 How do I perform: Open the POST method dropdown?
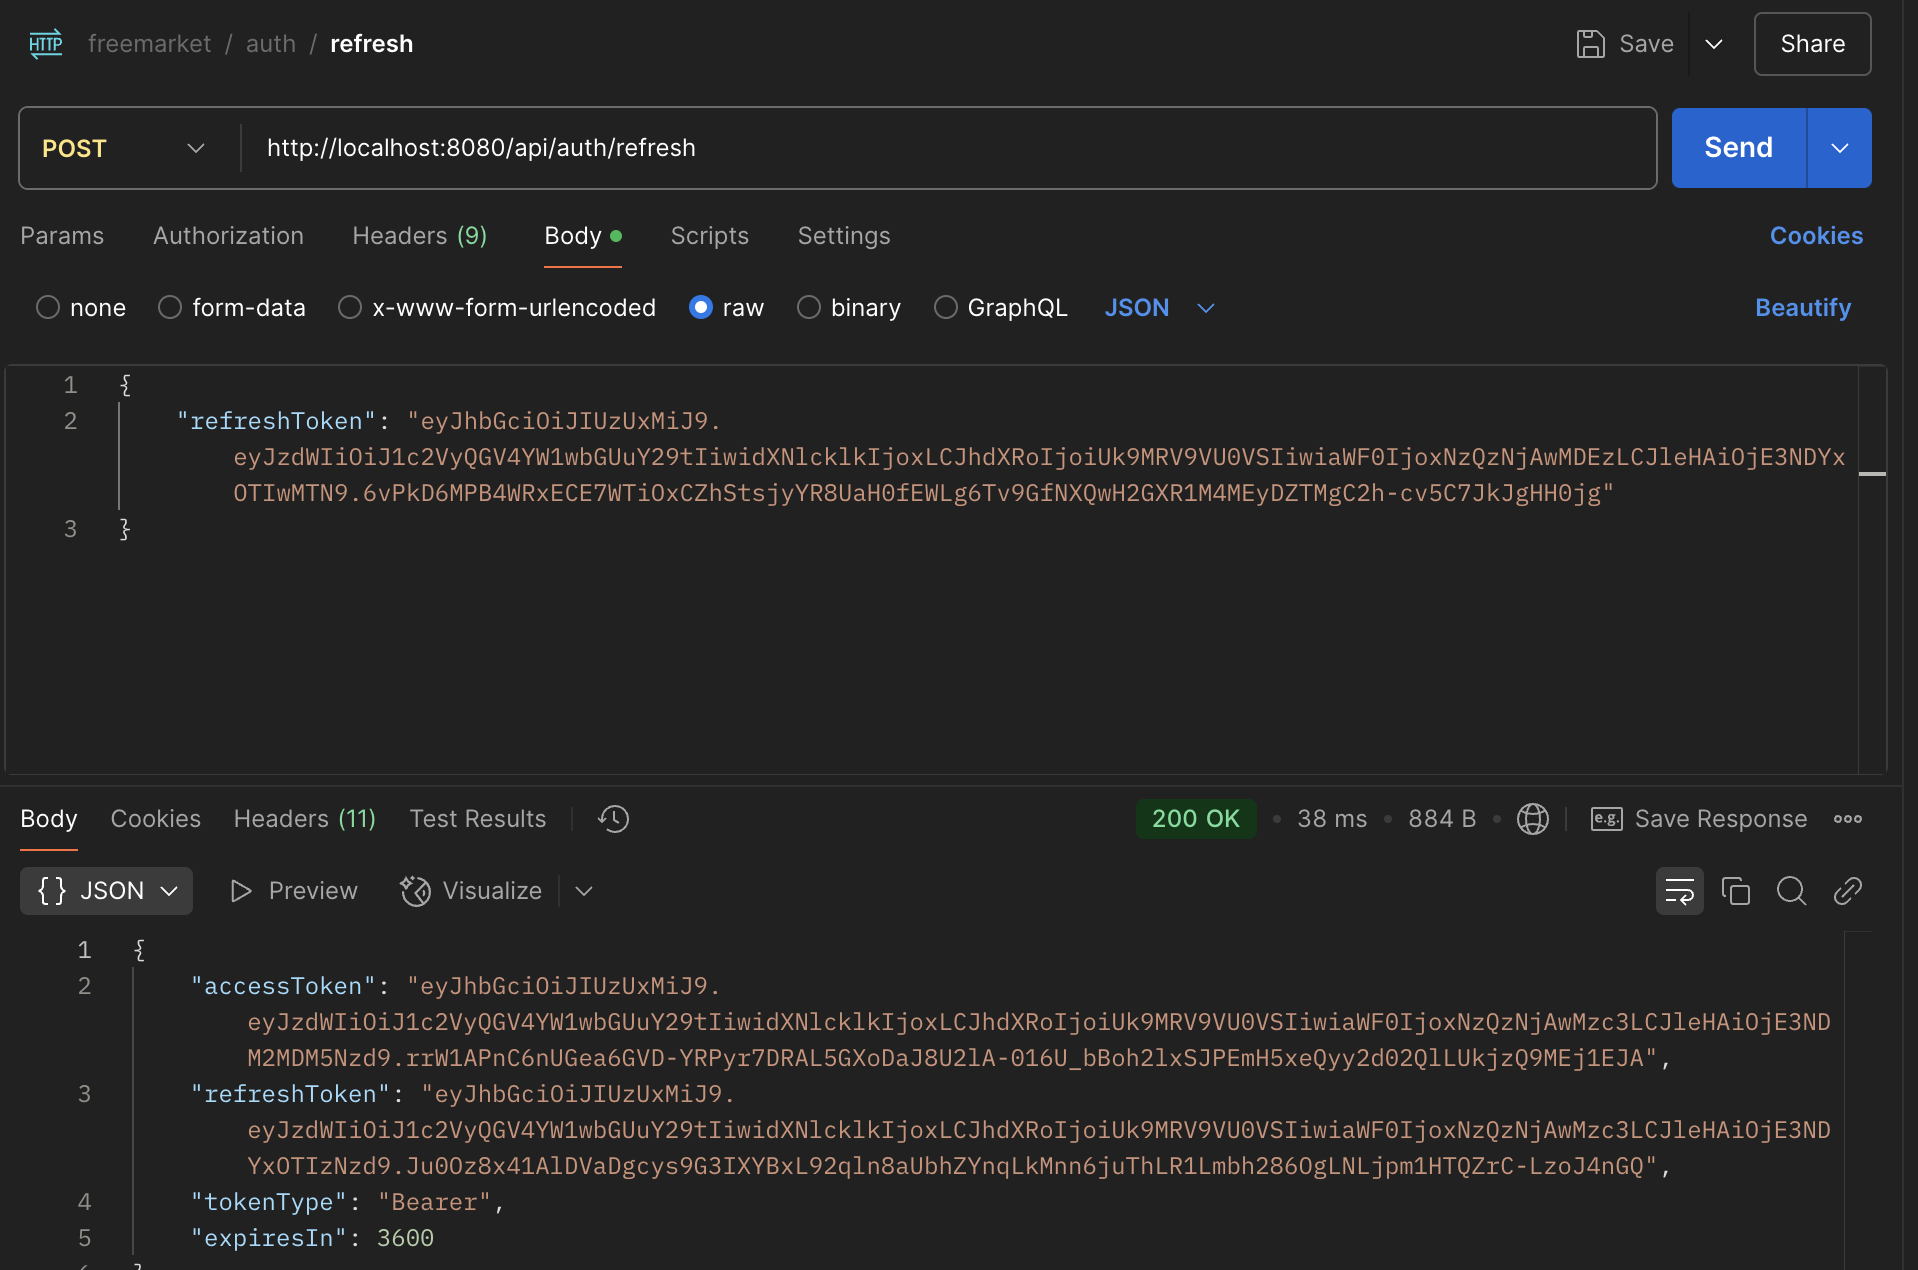click(x=124, y=148)
